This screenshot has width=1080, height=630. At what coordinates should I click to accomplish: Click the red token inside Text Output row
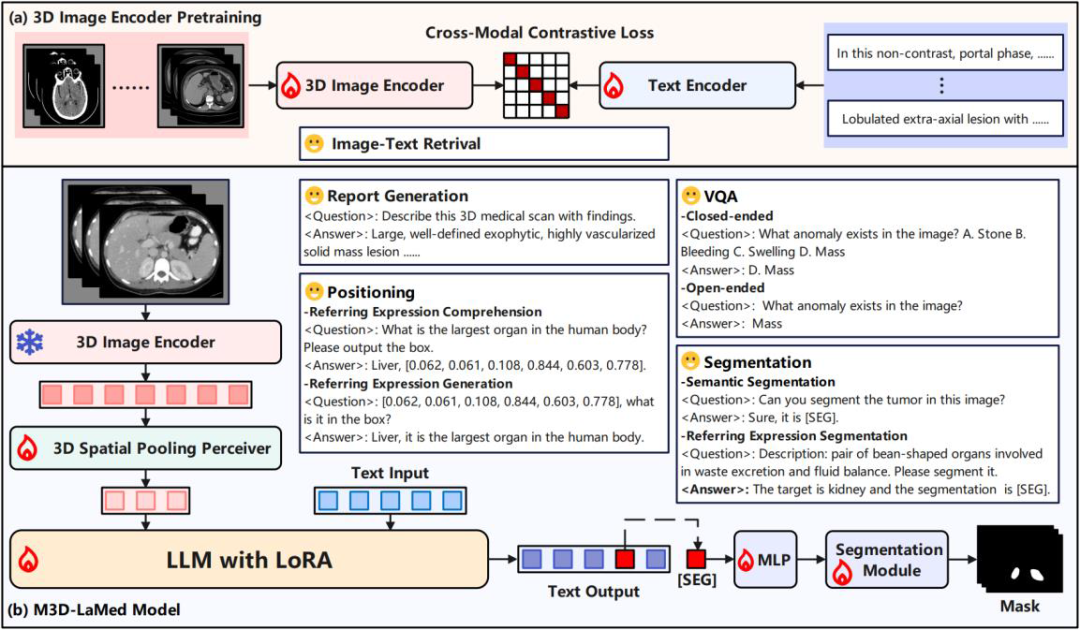click(x=624, y=558)
